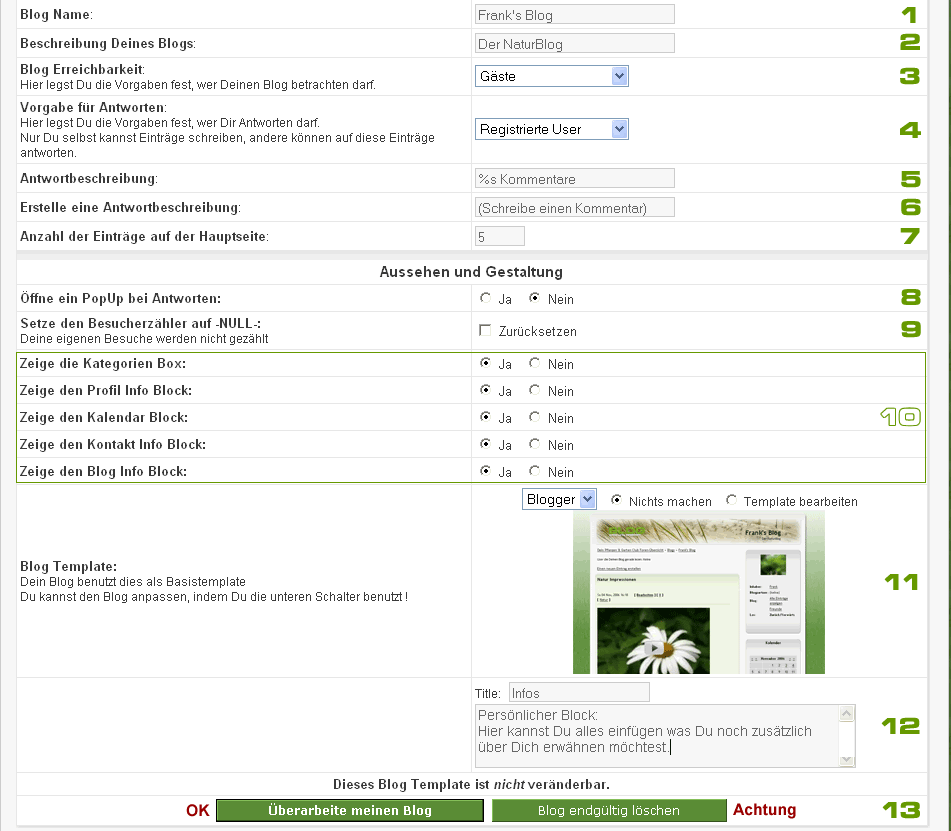Select Ja for PopUp bei Antworten
This screenshot has width=951, height=831.
[486, 298]
